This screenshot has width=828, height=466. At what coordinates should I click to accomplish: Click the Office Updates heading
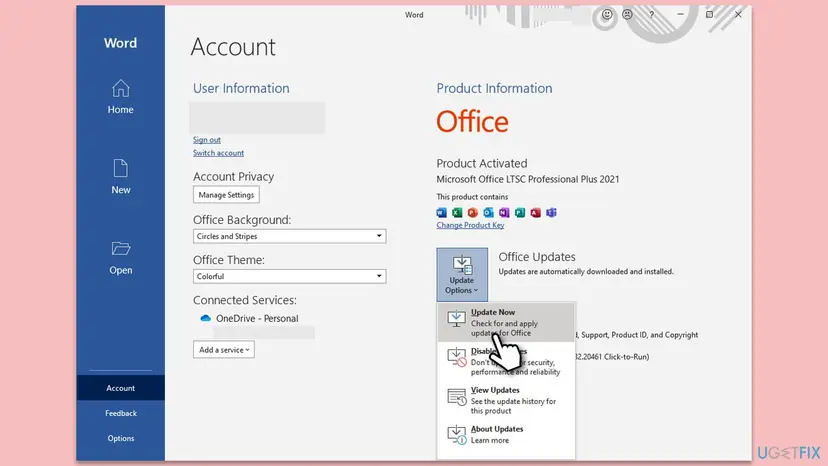pyautogui.click(x=537, y=257)
